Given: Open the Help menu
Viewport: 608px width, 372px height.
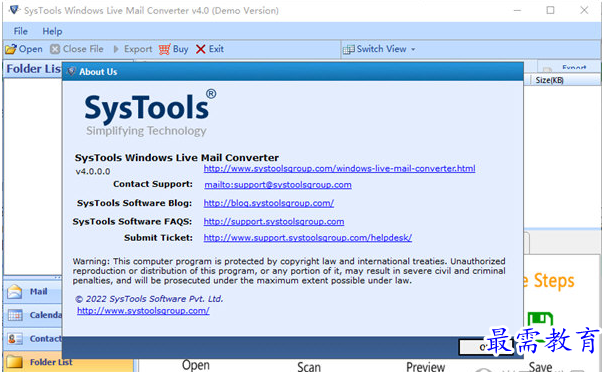Looking at the screenshot, I should tap(52, 31).
